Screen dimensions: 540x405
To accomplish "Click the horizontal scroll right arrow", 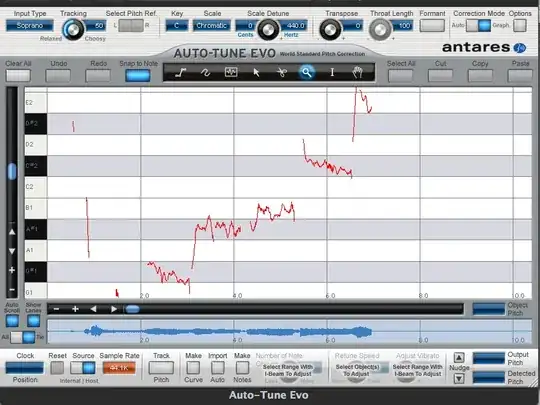I will (x=114, y=309).
